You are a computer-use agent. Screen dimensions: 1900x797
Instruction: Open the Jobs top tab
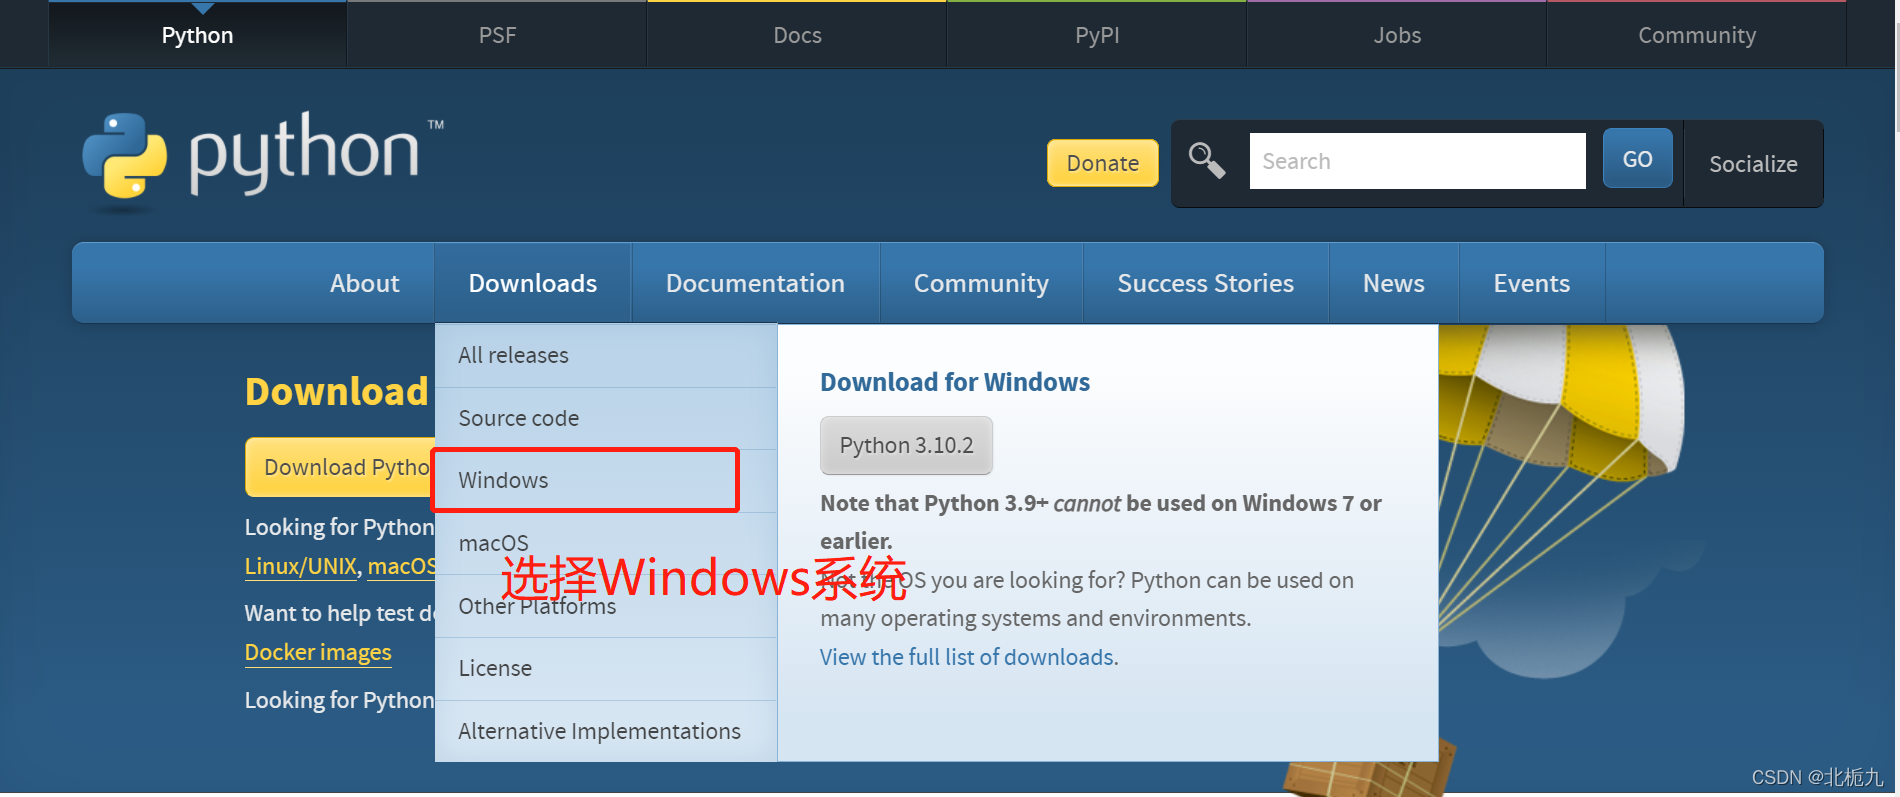(x=1397, y=35)
